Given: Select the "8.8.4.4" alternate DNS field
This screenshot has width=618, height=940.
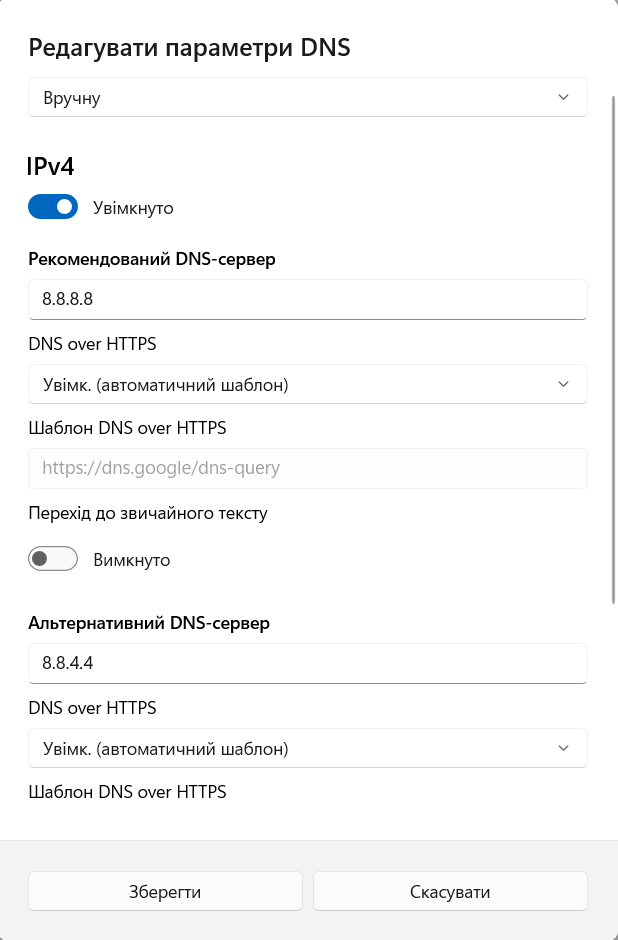Looking at the screenshot, I should 308,663.
